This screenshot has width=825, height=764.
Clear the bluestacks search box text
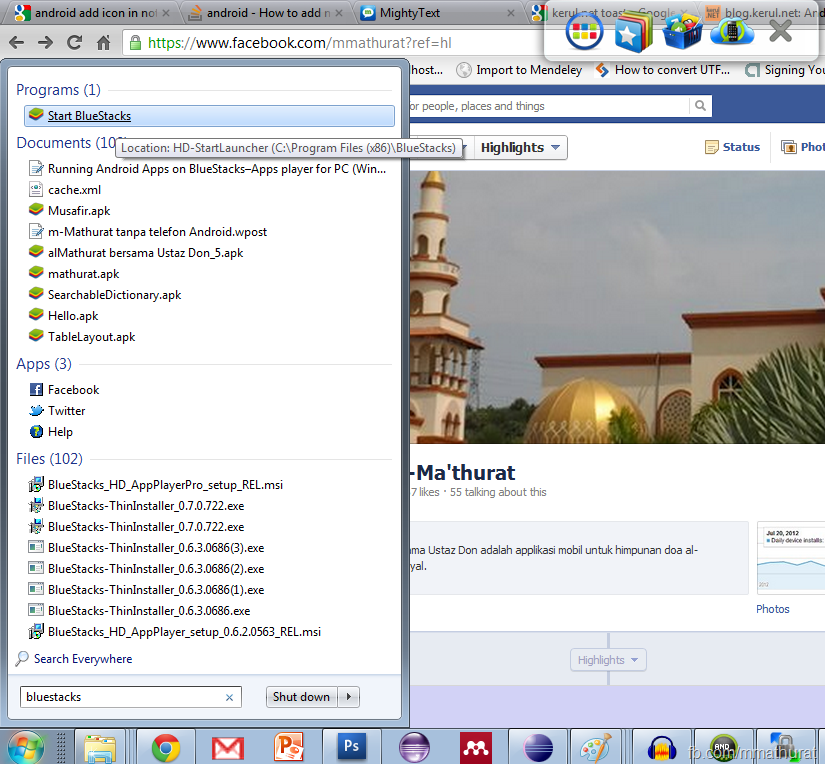(229, 697)
